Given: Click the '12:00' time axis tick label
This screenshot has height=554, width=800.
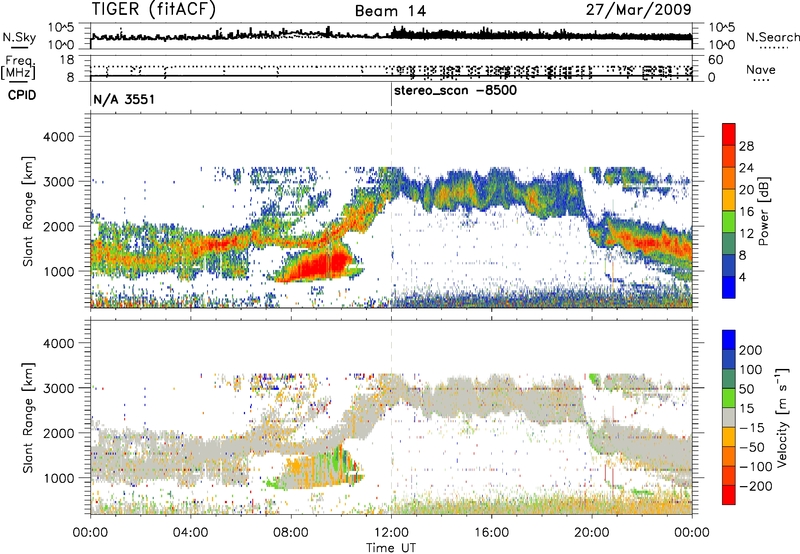Looking at the screenshot, I should (x=391, y=532).
